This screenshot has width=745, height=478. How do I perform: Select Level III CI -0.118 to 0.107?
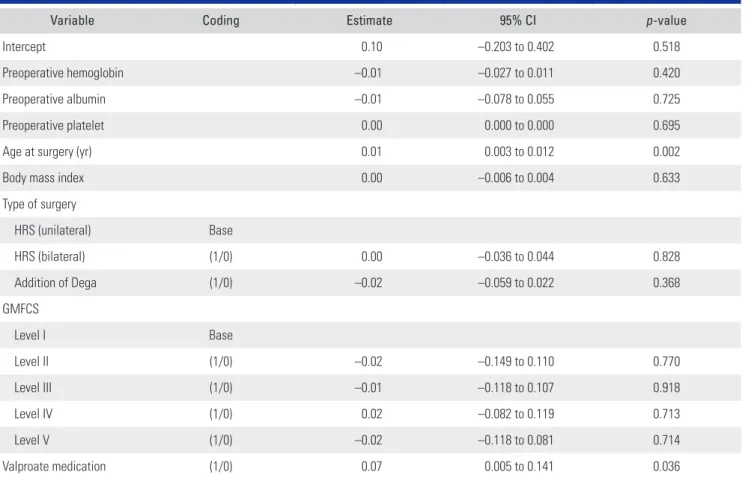(x=516, y=387)
